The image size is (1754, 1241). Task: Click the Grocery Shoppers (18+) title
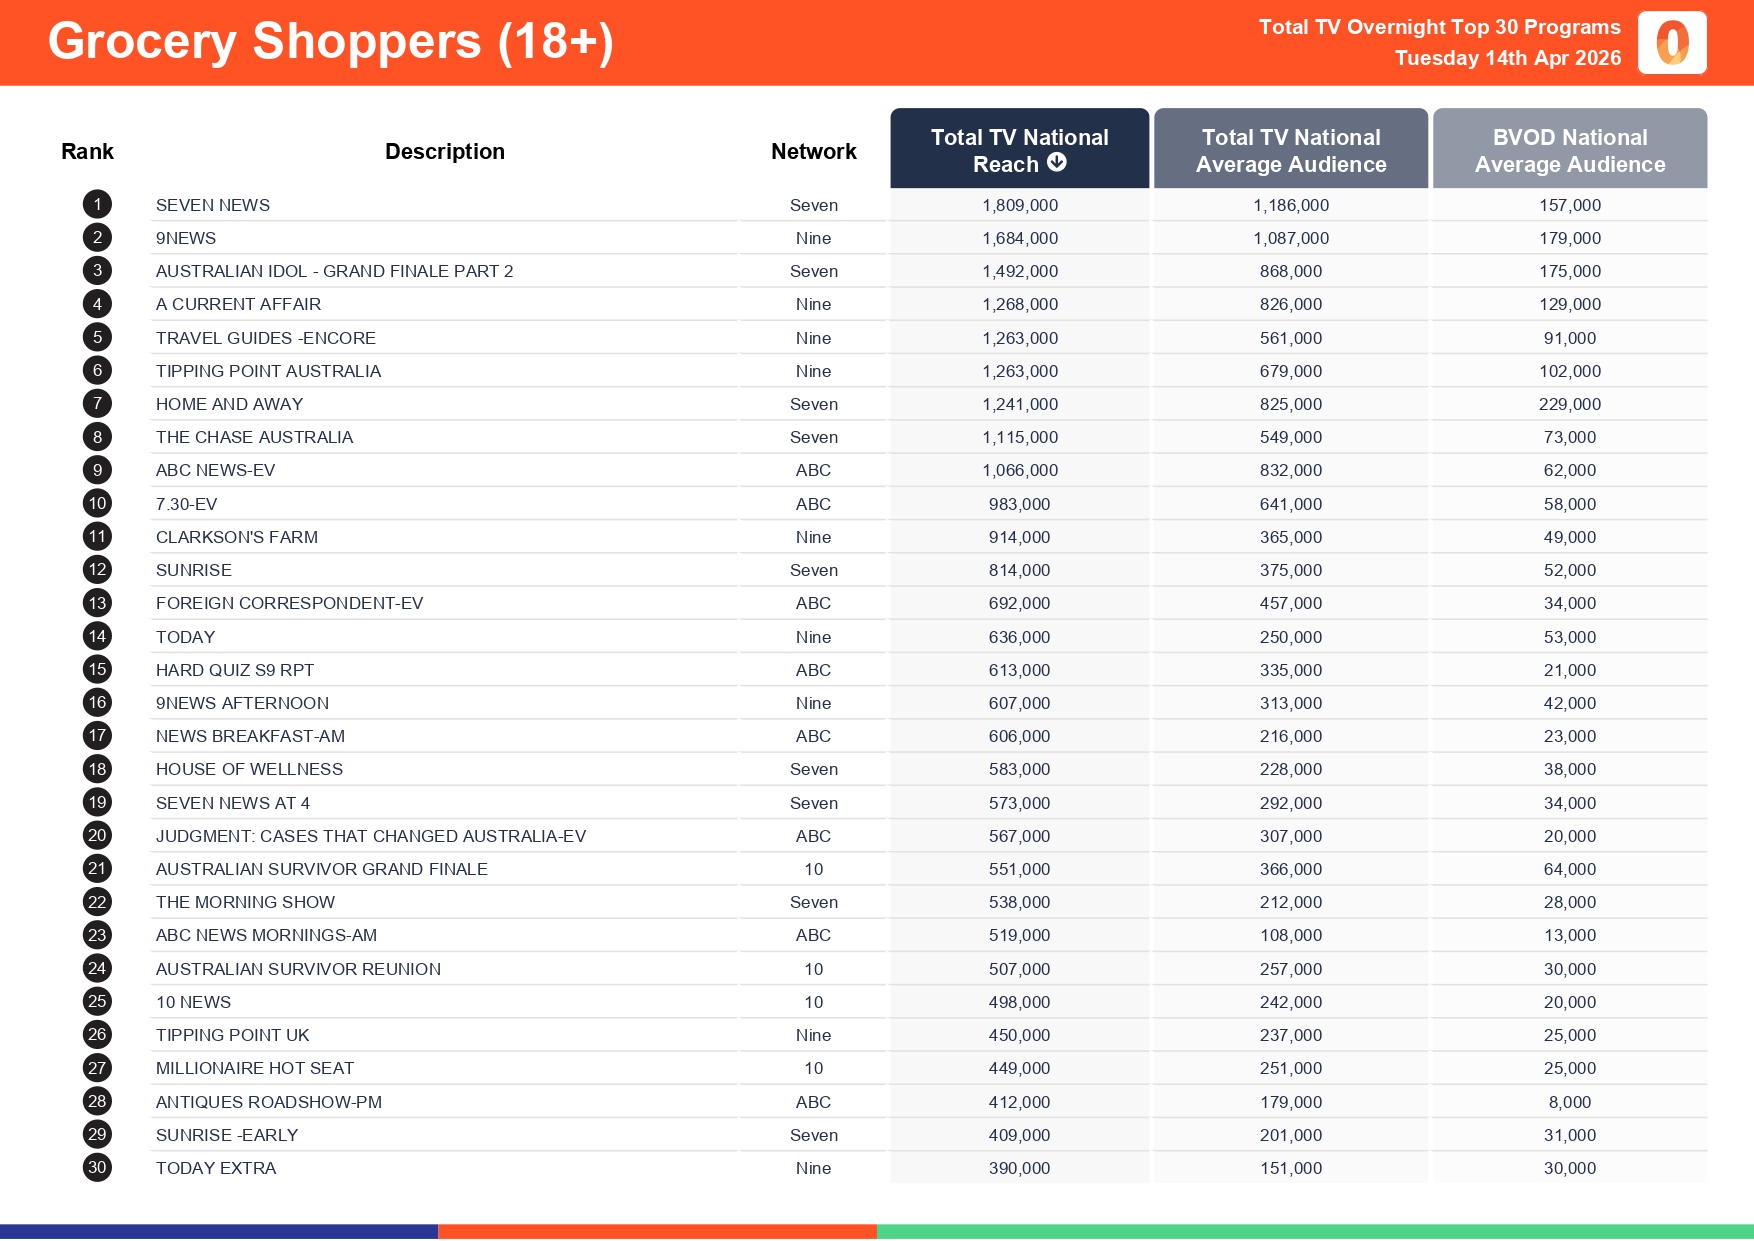pyautogui.click(x=330, y=42)
